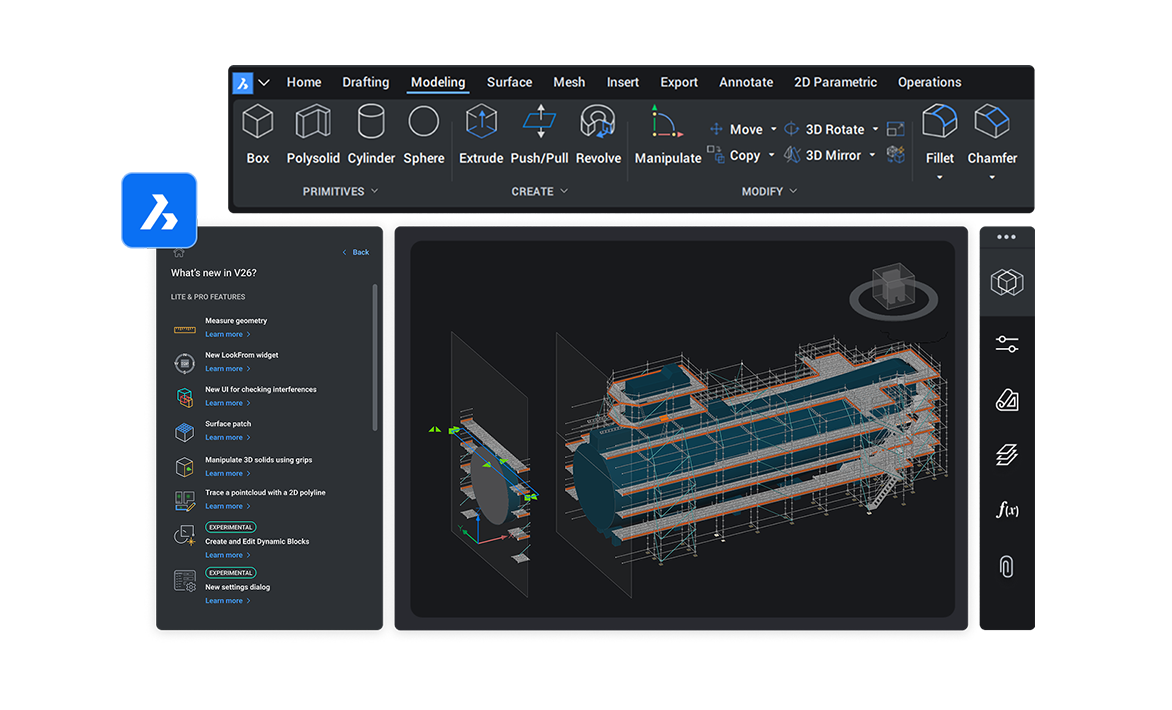Select the Polysolid tool
Viewport: 1172px width, 710px height.
coord(312,135)
